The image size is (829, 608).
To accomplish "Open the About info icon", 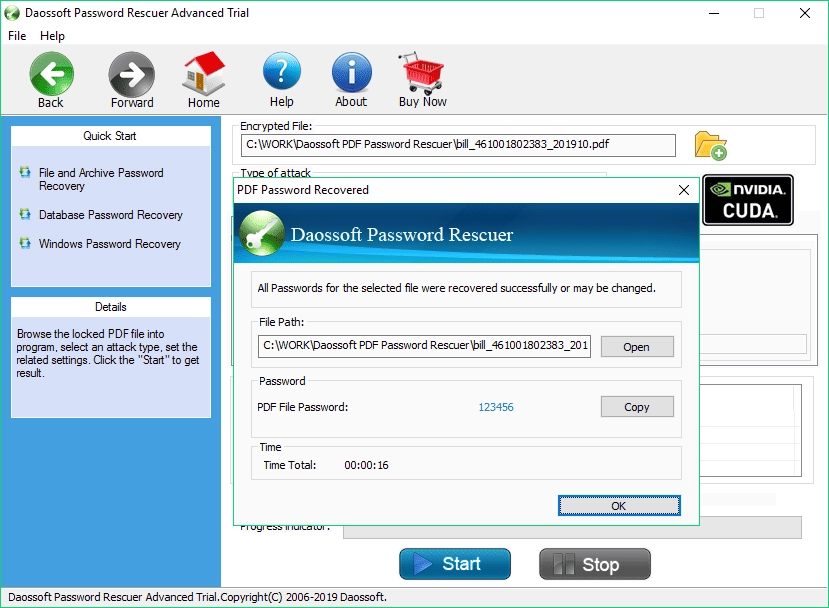I will point(352,72).
